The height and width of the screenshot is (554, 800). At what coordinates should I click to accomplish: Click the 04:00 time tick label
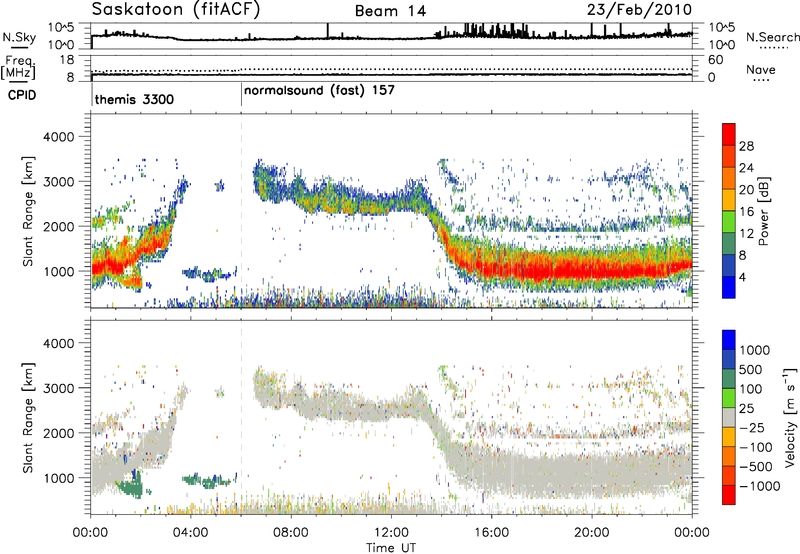click(190, 533)
